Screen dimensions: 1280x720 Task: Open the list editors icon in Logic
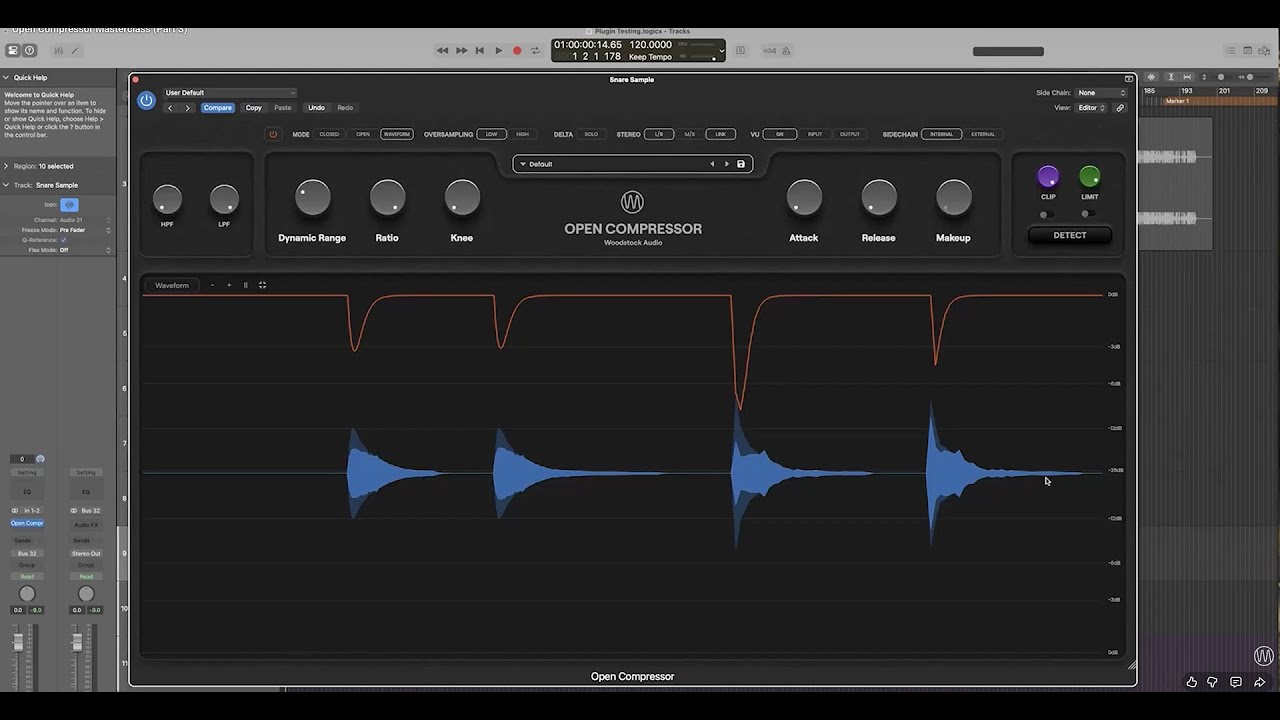coord(1231,50)
